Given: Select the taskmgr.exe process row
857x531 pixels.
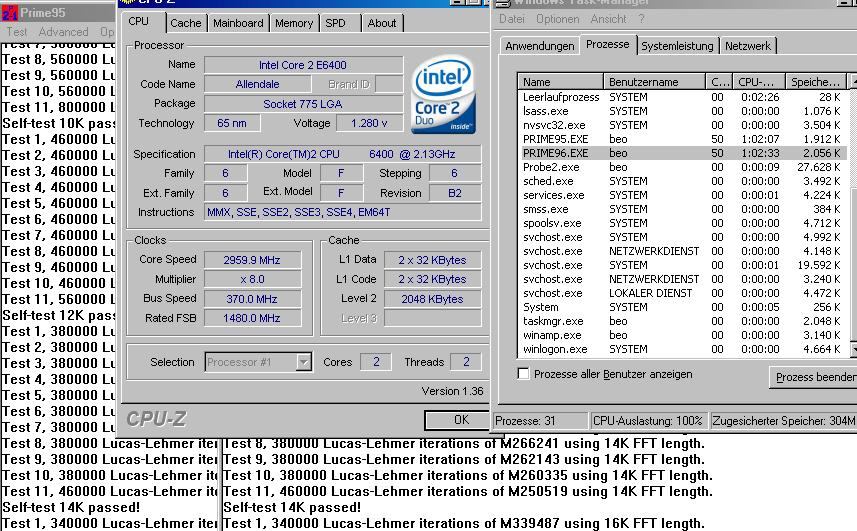Looking at the screenshot, I should pos(682,321).
